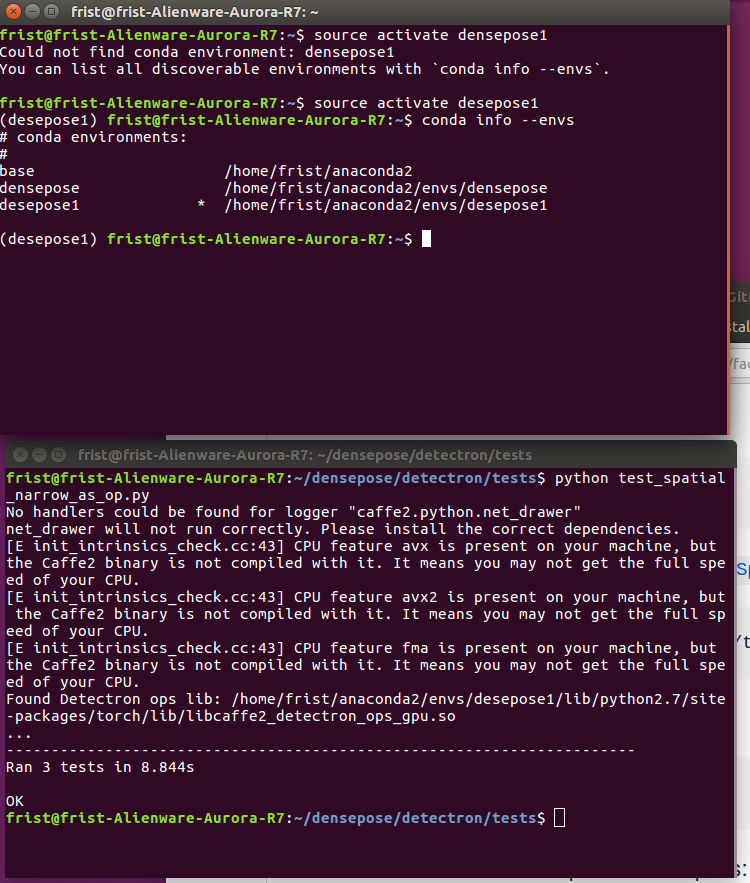Click the libcaffe2_detectron_ops_gpu.so path line
Screen dimensions: 750x883
pos(231,716)
